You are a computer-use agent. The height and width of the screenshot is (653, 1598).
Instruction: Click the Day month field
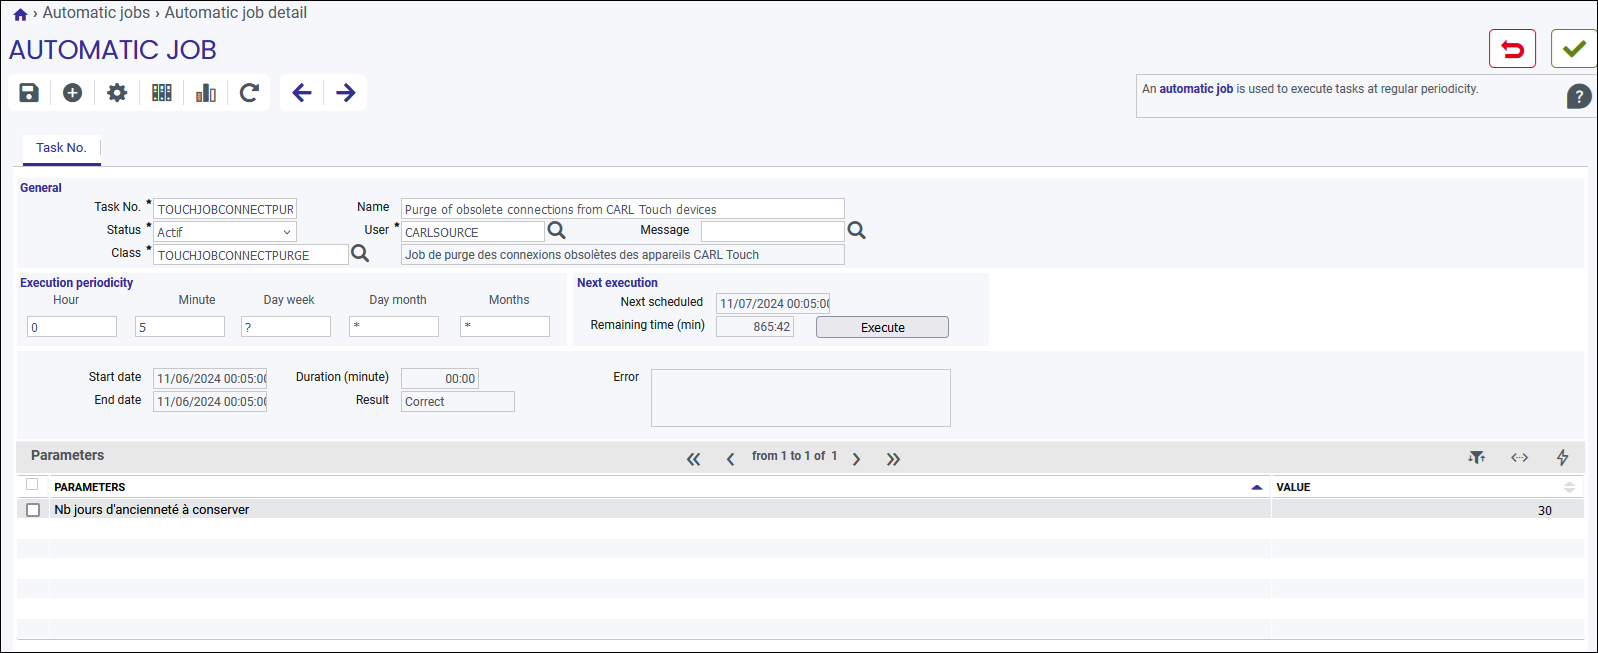coord(394,327)
